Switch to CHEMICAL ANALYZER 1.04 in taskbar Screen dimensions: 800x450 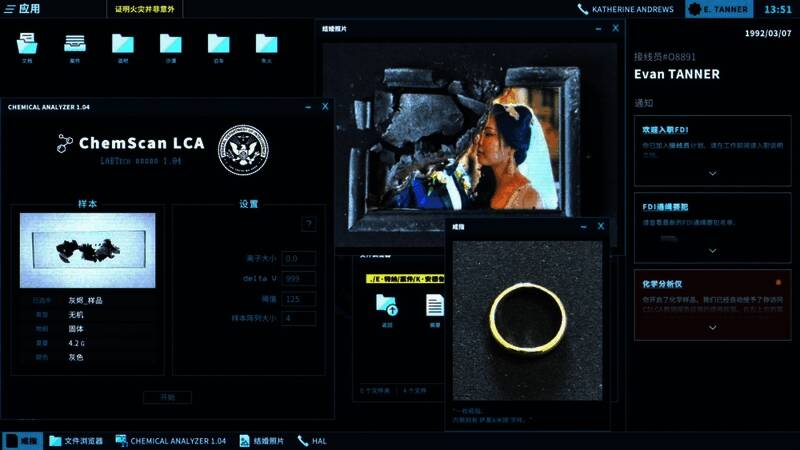click(171, 440)
